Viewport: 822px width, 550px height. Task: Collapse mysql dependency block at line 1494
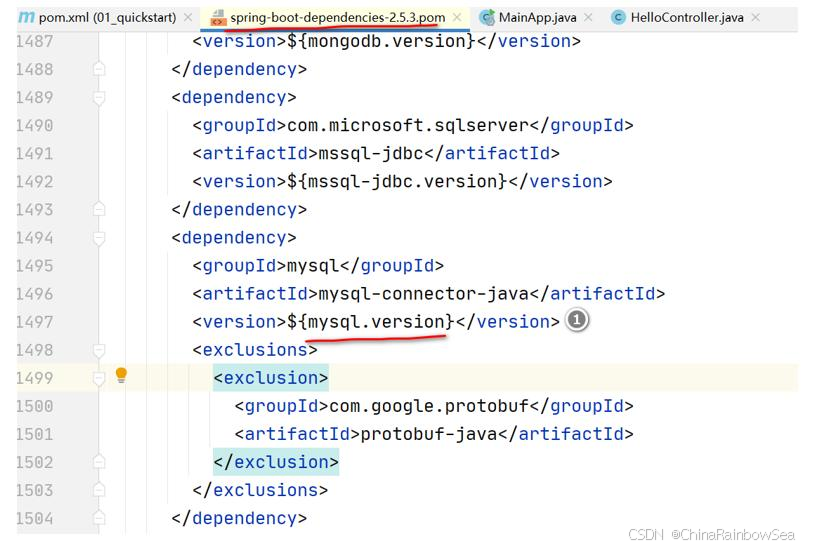[99, 238]
